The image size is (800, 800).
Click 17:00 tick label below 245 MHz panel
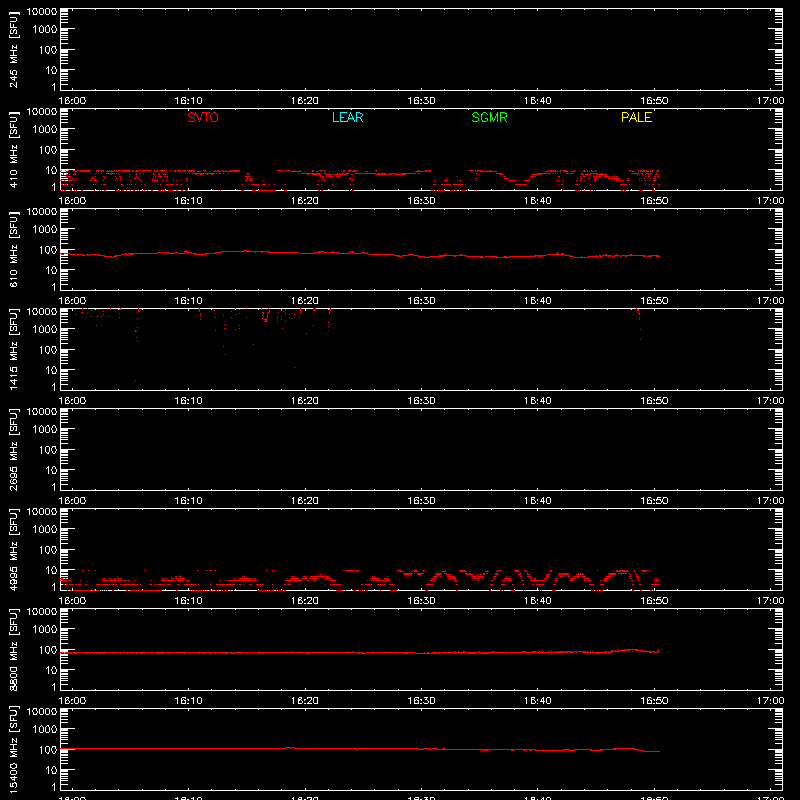point(770,101)
